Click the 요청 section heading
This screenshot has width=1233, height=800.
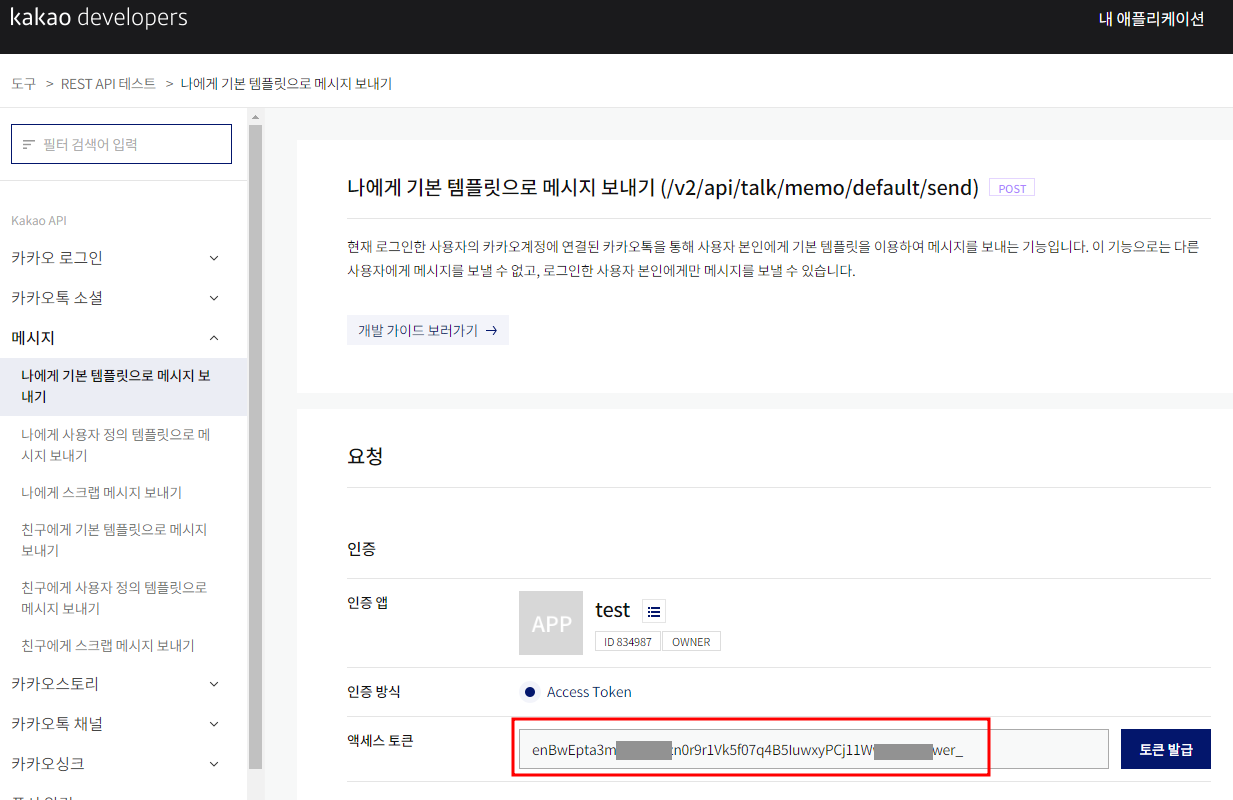pyautogui.click(x=365, y=456)
